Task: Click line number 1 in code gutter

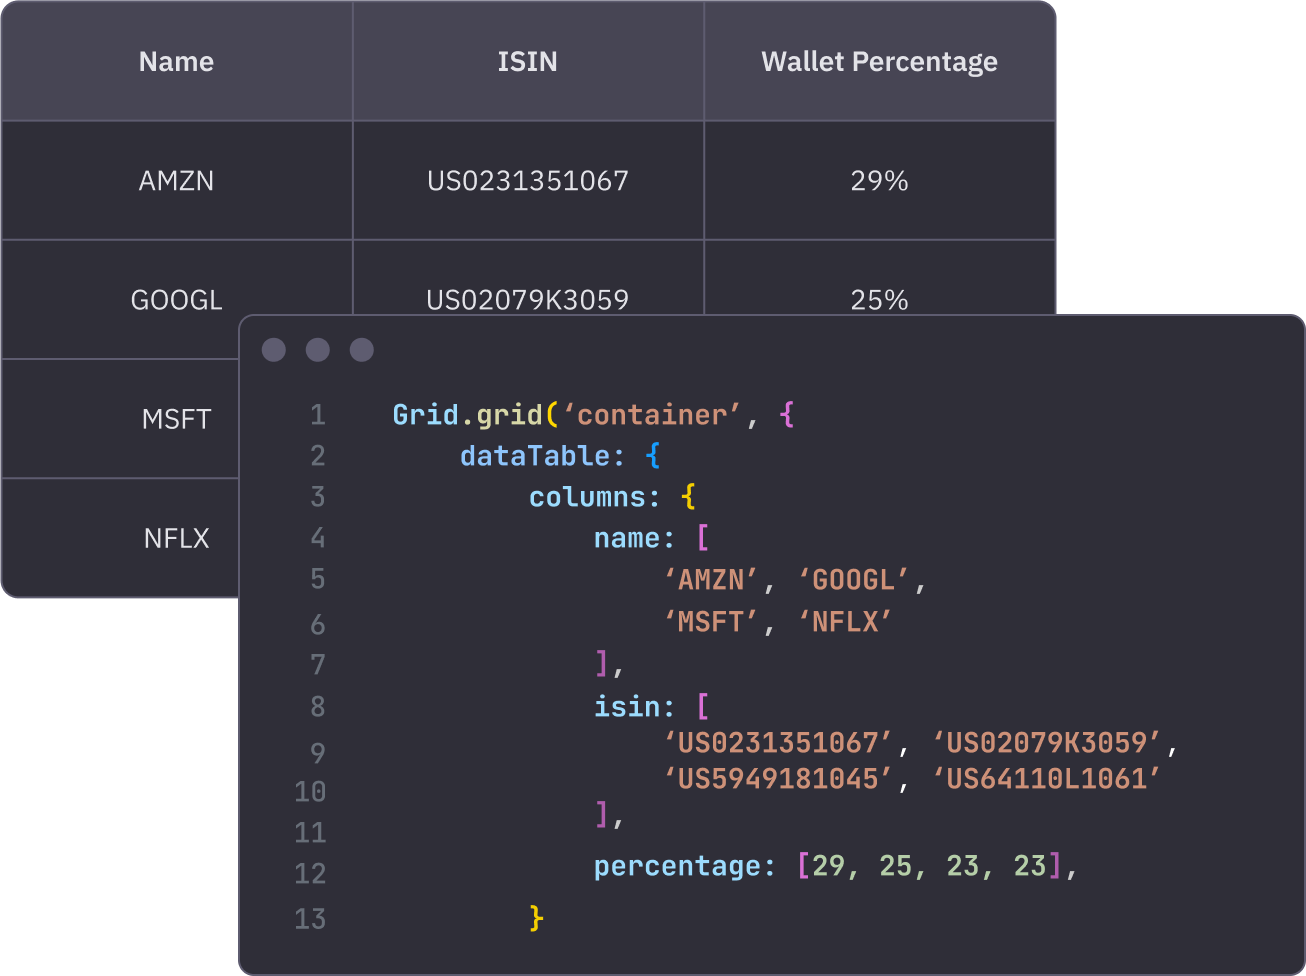Action: coord(317,415)
